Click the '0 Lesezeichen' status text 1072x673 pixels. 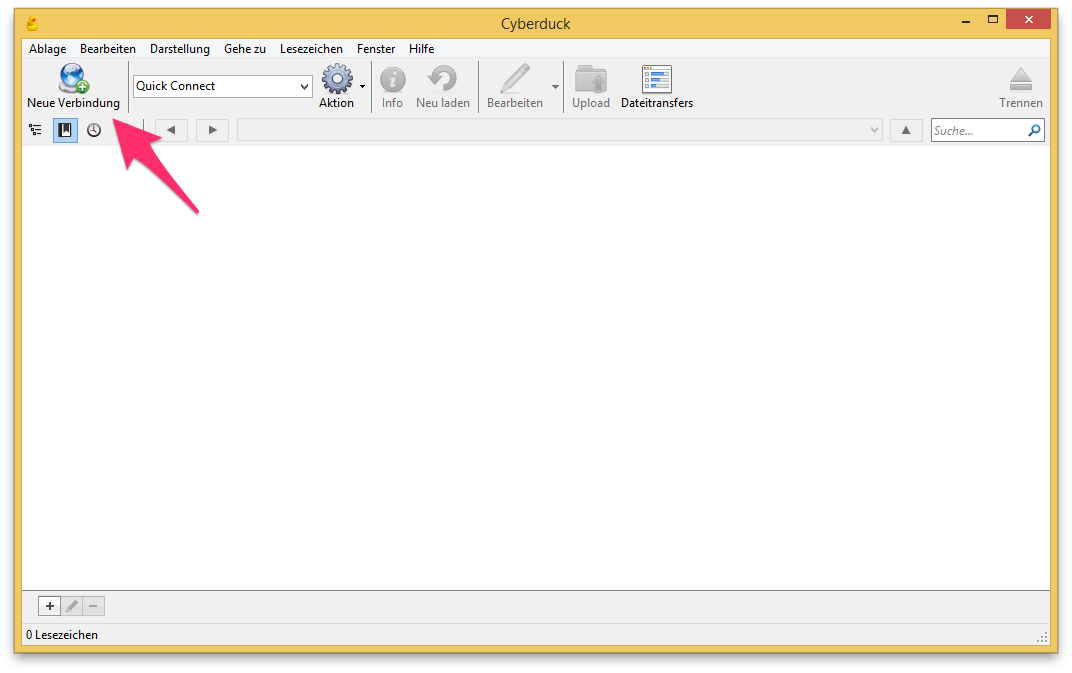[x=62, y=635]
